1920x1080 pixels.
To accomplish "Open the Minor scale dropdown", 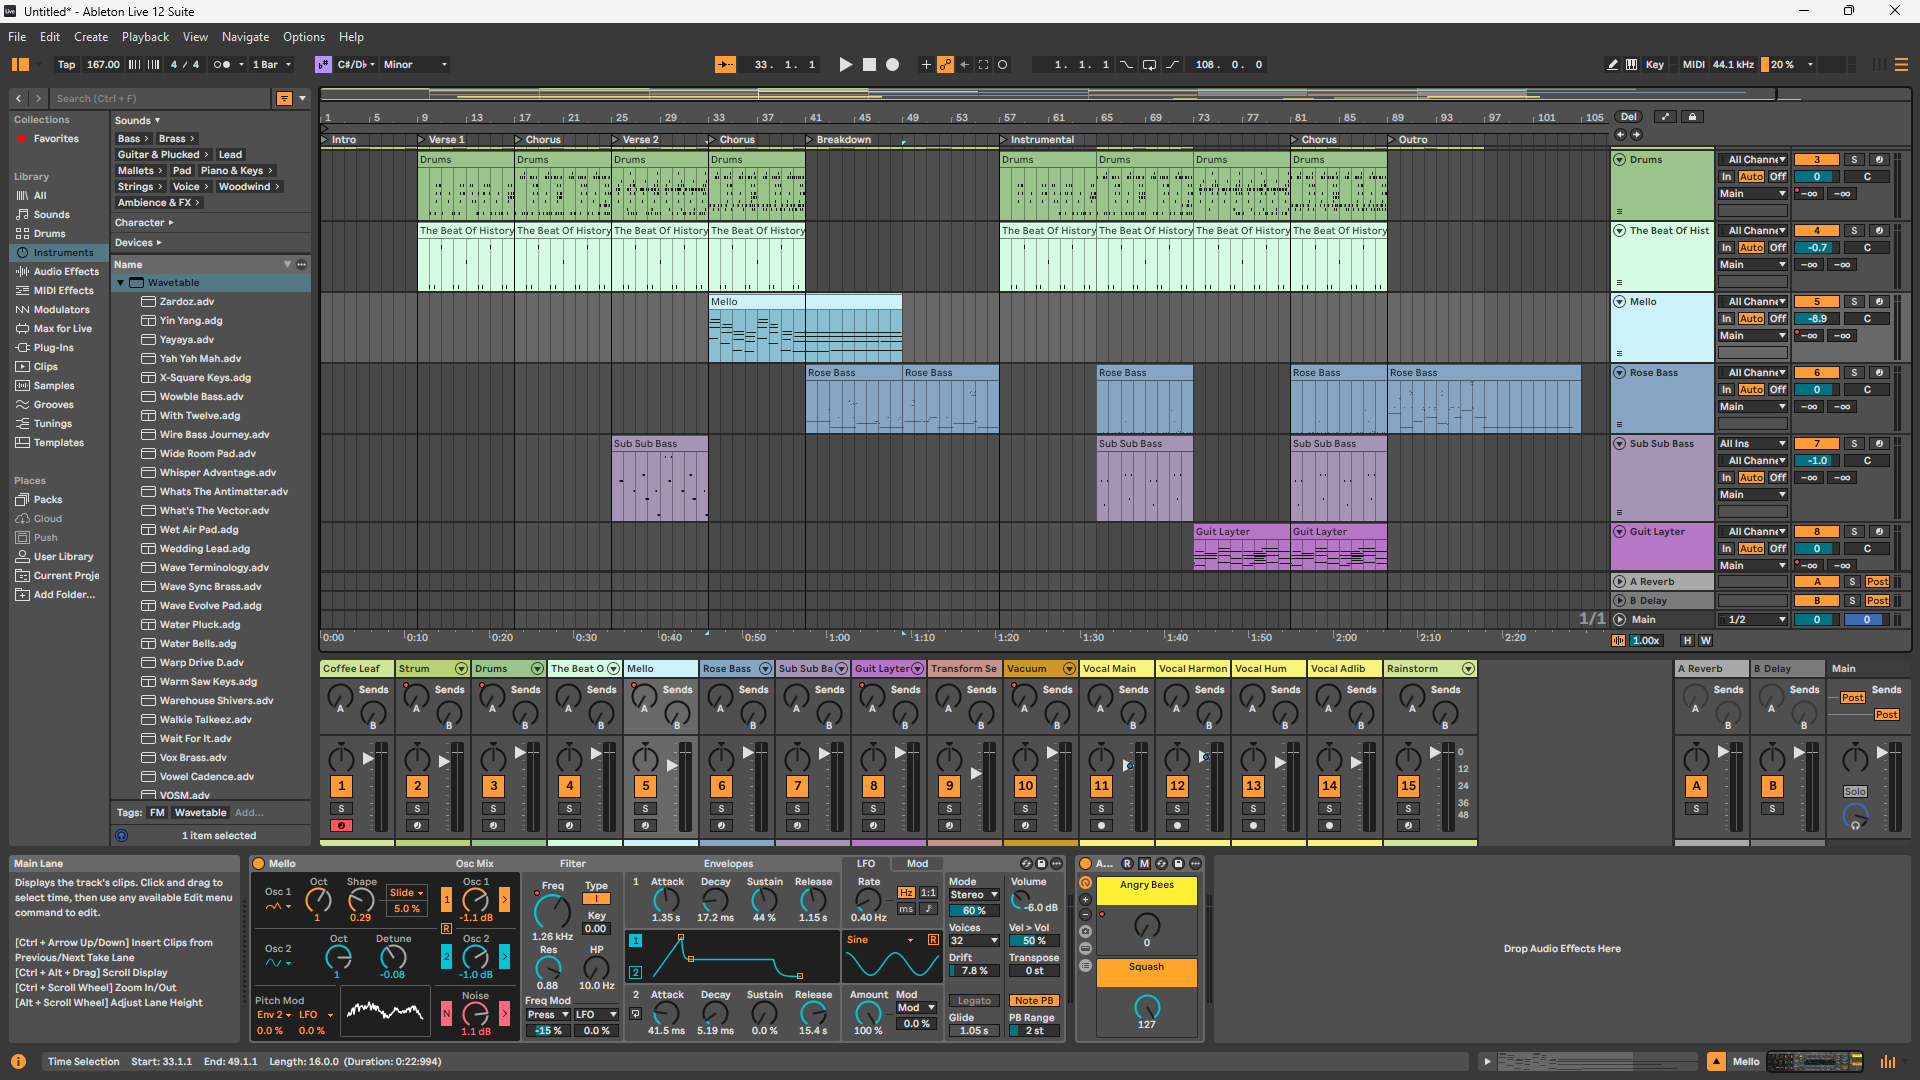I will [415, 65].
